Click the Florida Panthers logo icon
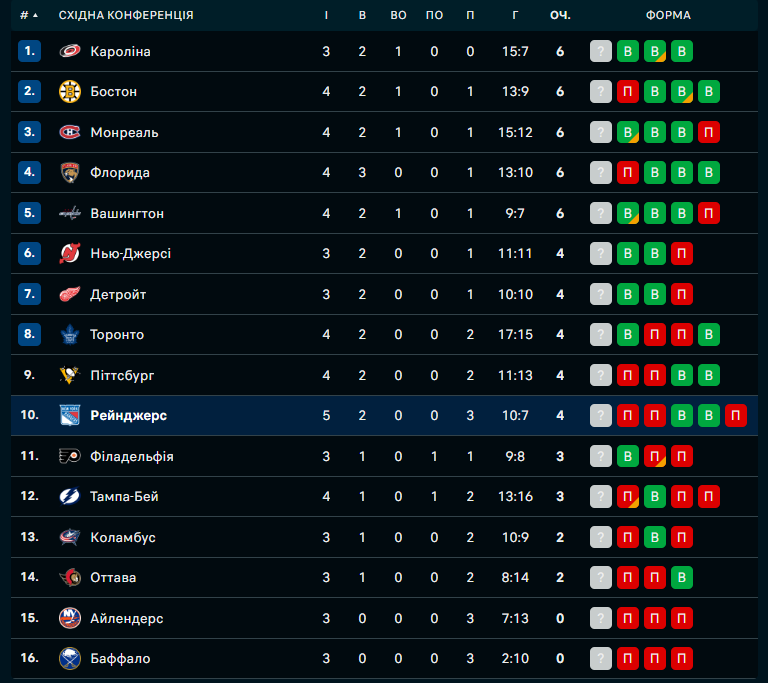 click(69, 173)
